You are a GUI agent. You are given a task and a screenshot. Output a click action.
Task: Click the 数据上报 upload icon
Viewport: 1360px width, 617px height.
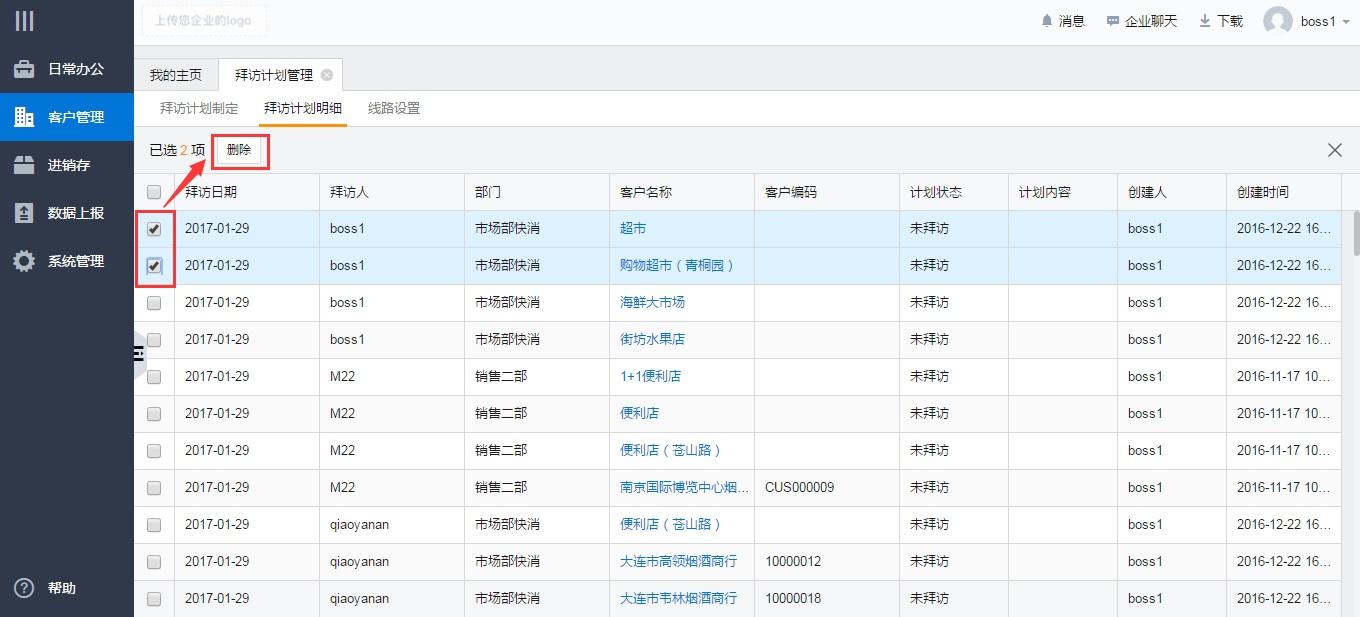point(24,213)
